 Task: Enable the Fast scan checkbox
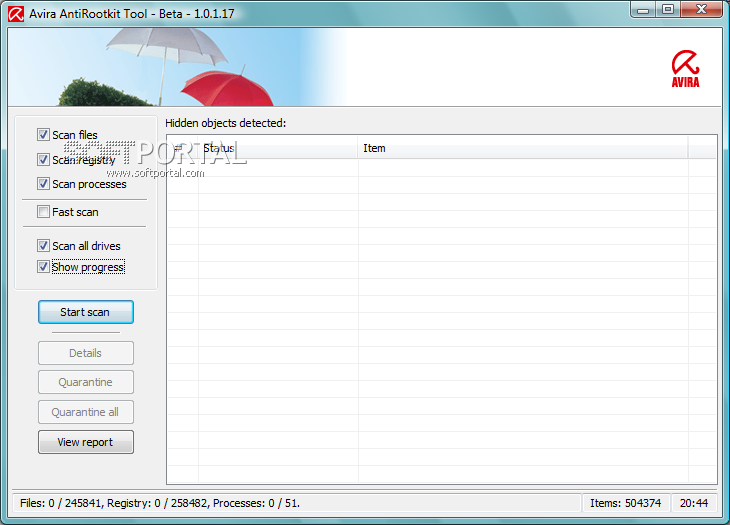click(x=43, y=212)
